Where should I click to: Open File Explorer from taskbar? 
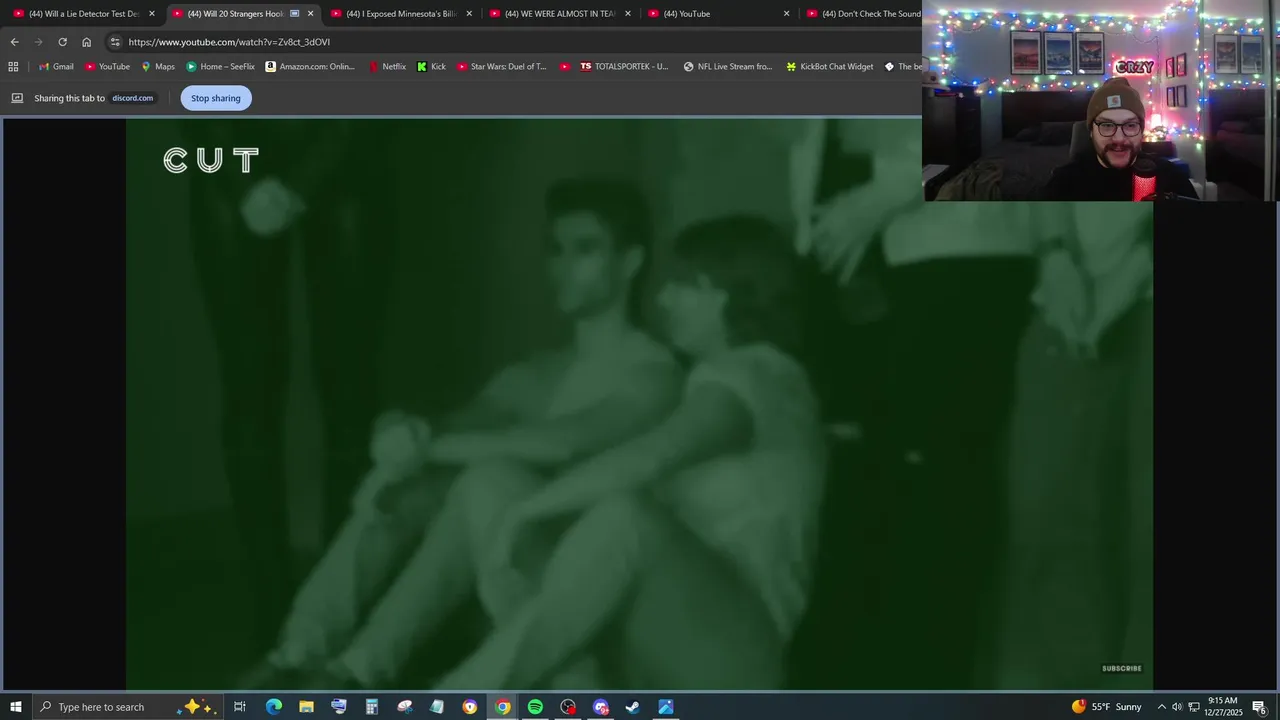tap(306, 707)
